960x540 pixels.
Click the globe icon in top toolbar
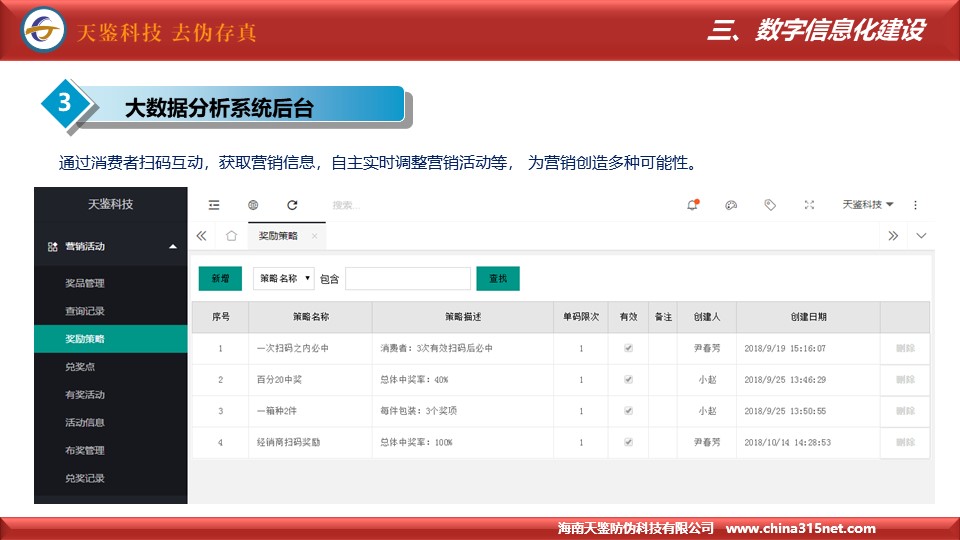(253, 205)
